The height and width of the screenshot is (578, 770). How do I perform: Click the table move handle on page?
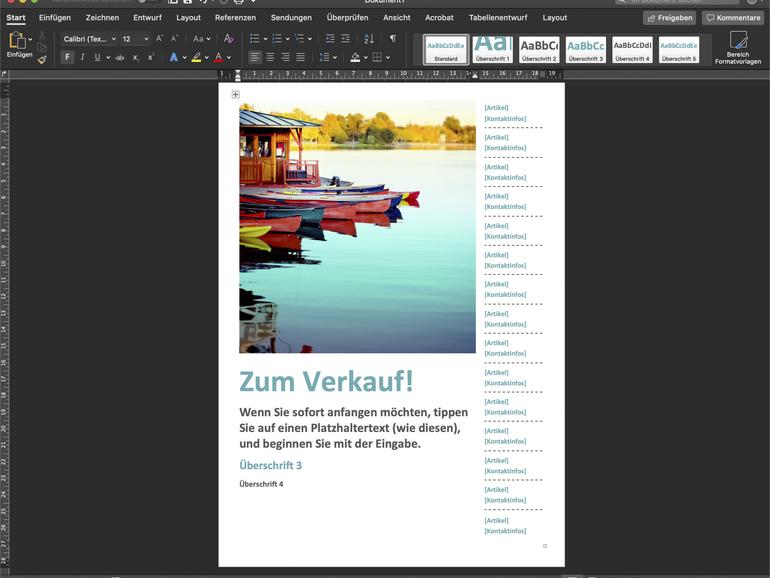coord(236,94)
